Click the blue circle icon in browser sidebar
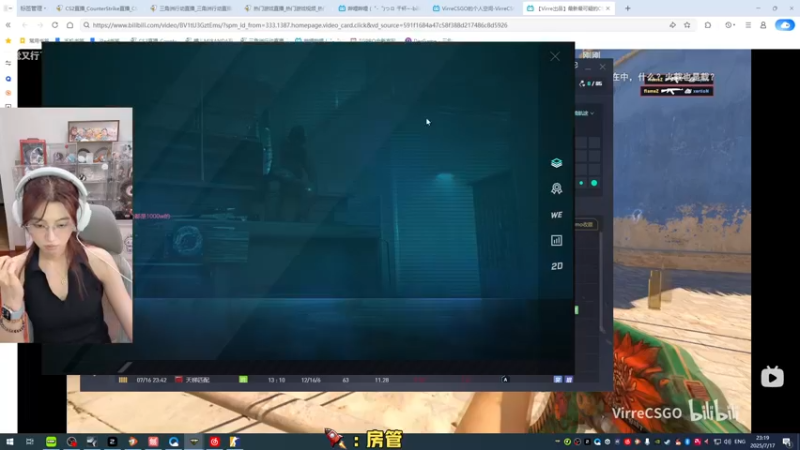 (x=8, y=79)
